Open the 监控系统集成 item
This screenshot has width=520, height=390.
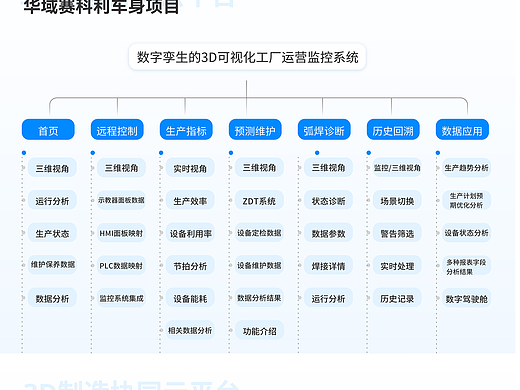click(121, 298)
